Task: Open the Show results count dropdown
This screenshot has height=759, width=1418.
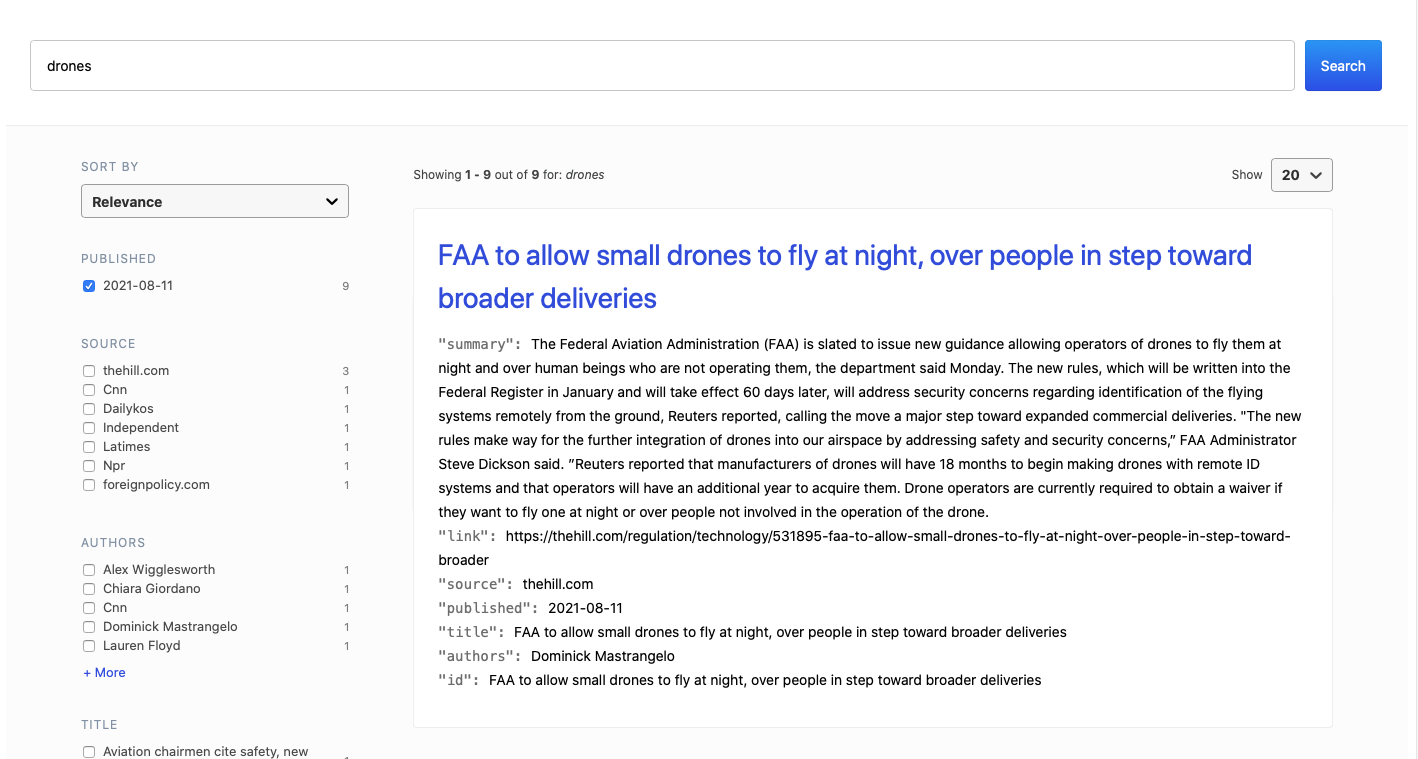Action: click(x=1300, y=174)
